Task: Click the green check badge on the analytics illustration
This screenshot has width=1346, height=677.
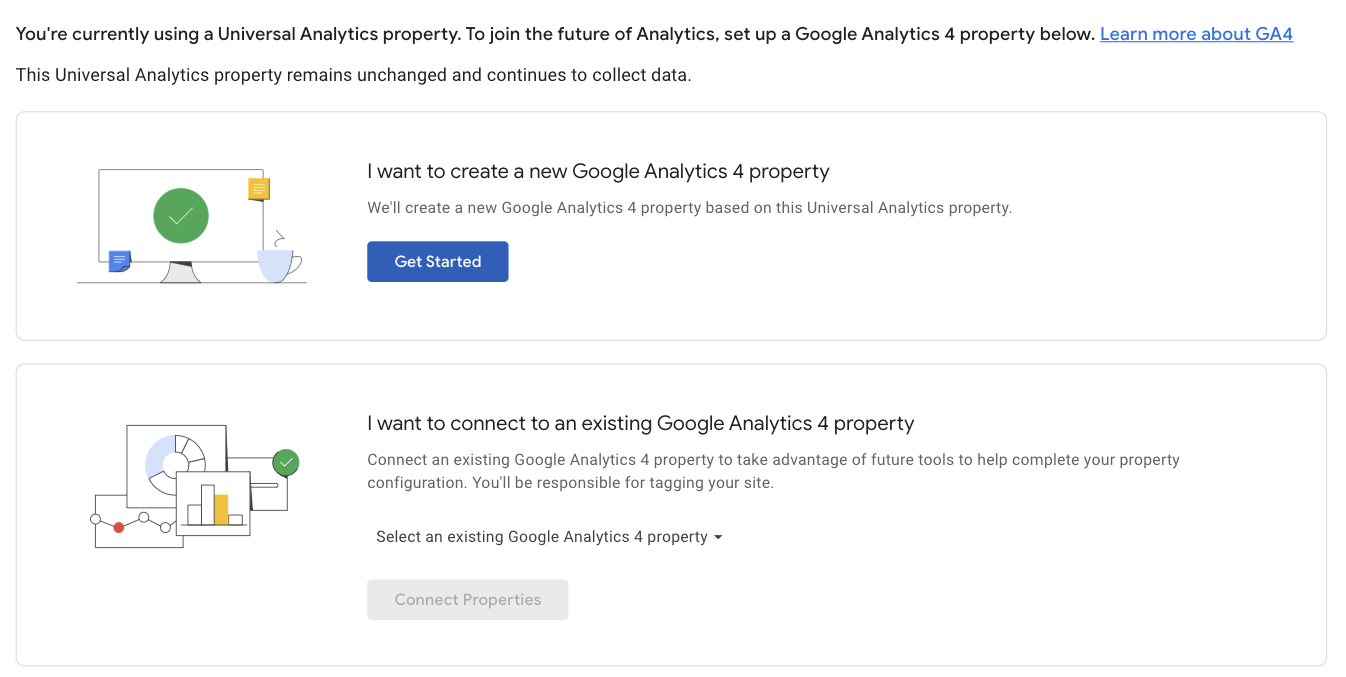Action: pyautogui.click(x=286, y=462)
